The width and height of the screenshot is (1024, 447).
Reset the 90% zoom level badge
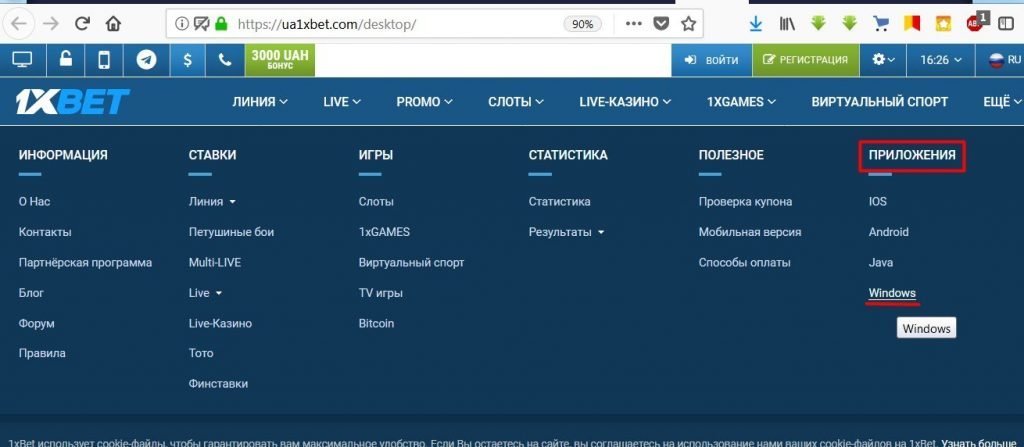pos(582,24)
